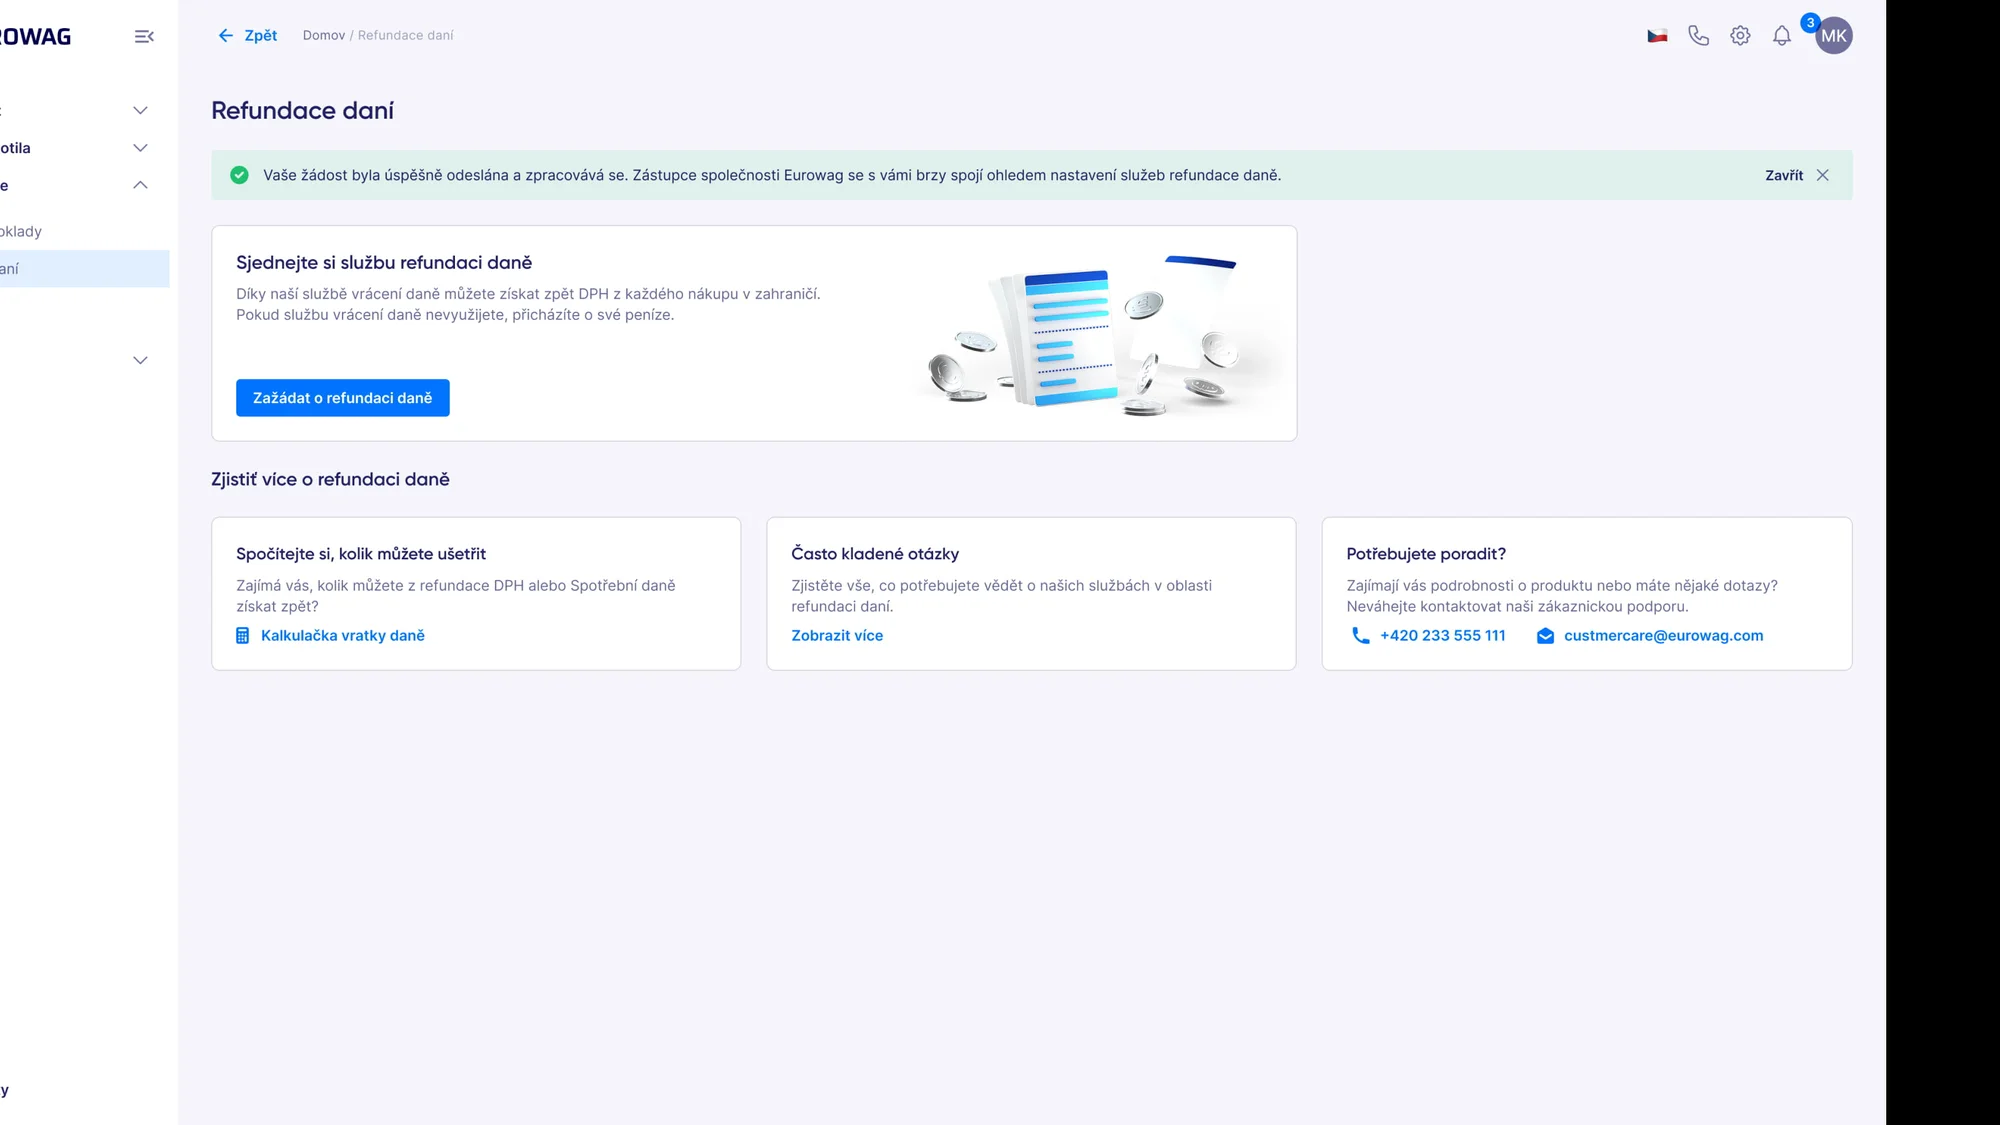The image size is (2000, 1125).
Task: Go back using the Zpět link
Action: click(x=247, y=36)
